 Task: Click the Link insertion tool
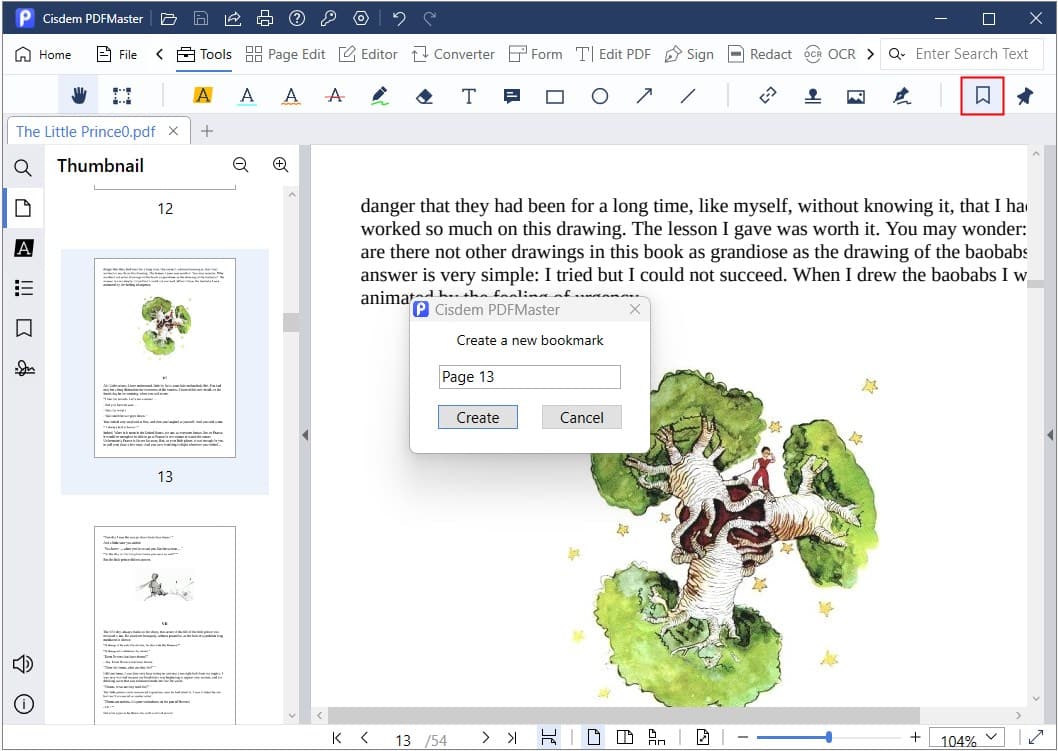768,96
